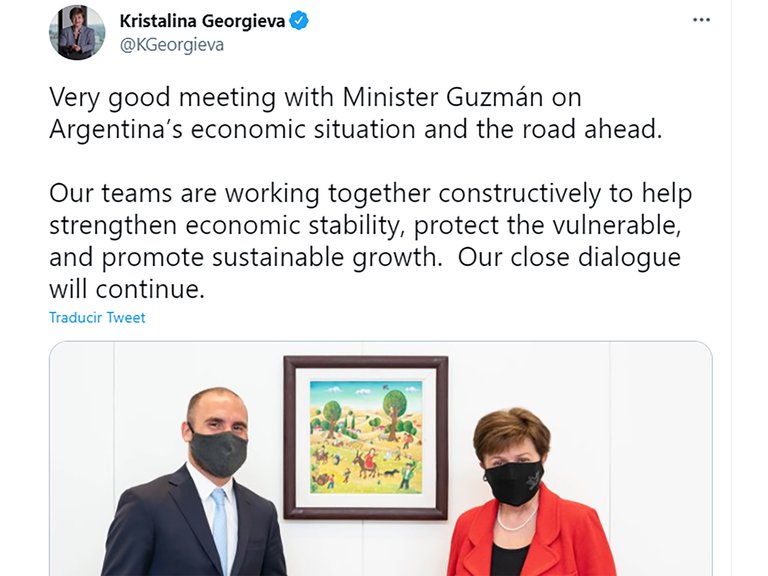Open the Kristalina Georgieva display name
The width and height of the screenshot is (768, 576).
pyautogui.click(x=202, y=21)
